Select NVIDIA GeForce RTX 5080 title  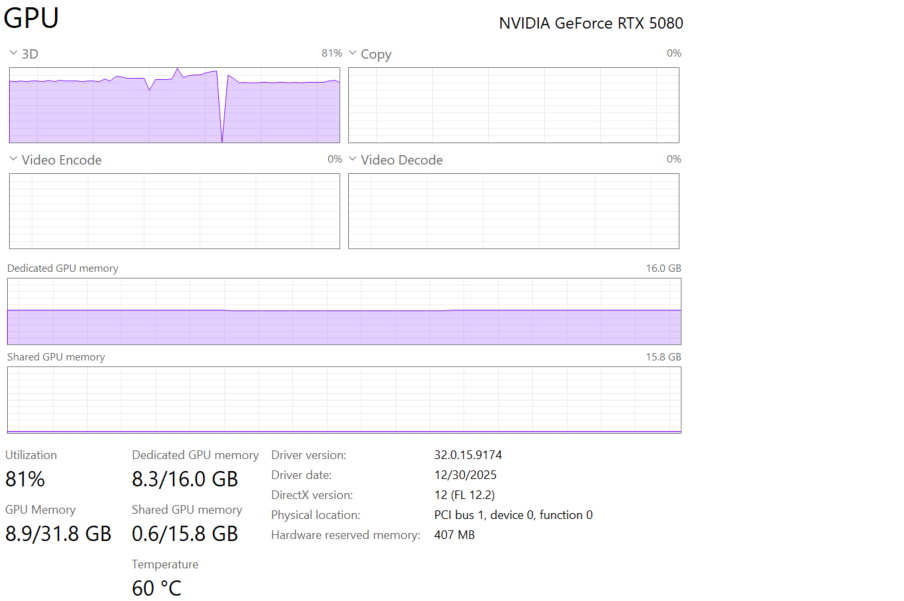point(591,23)
